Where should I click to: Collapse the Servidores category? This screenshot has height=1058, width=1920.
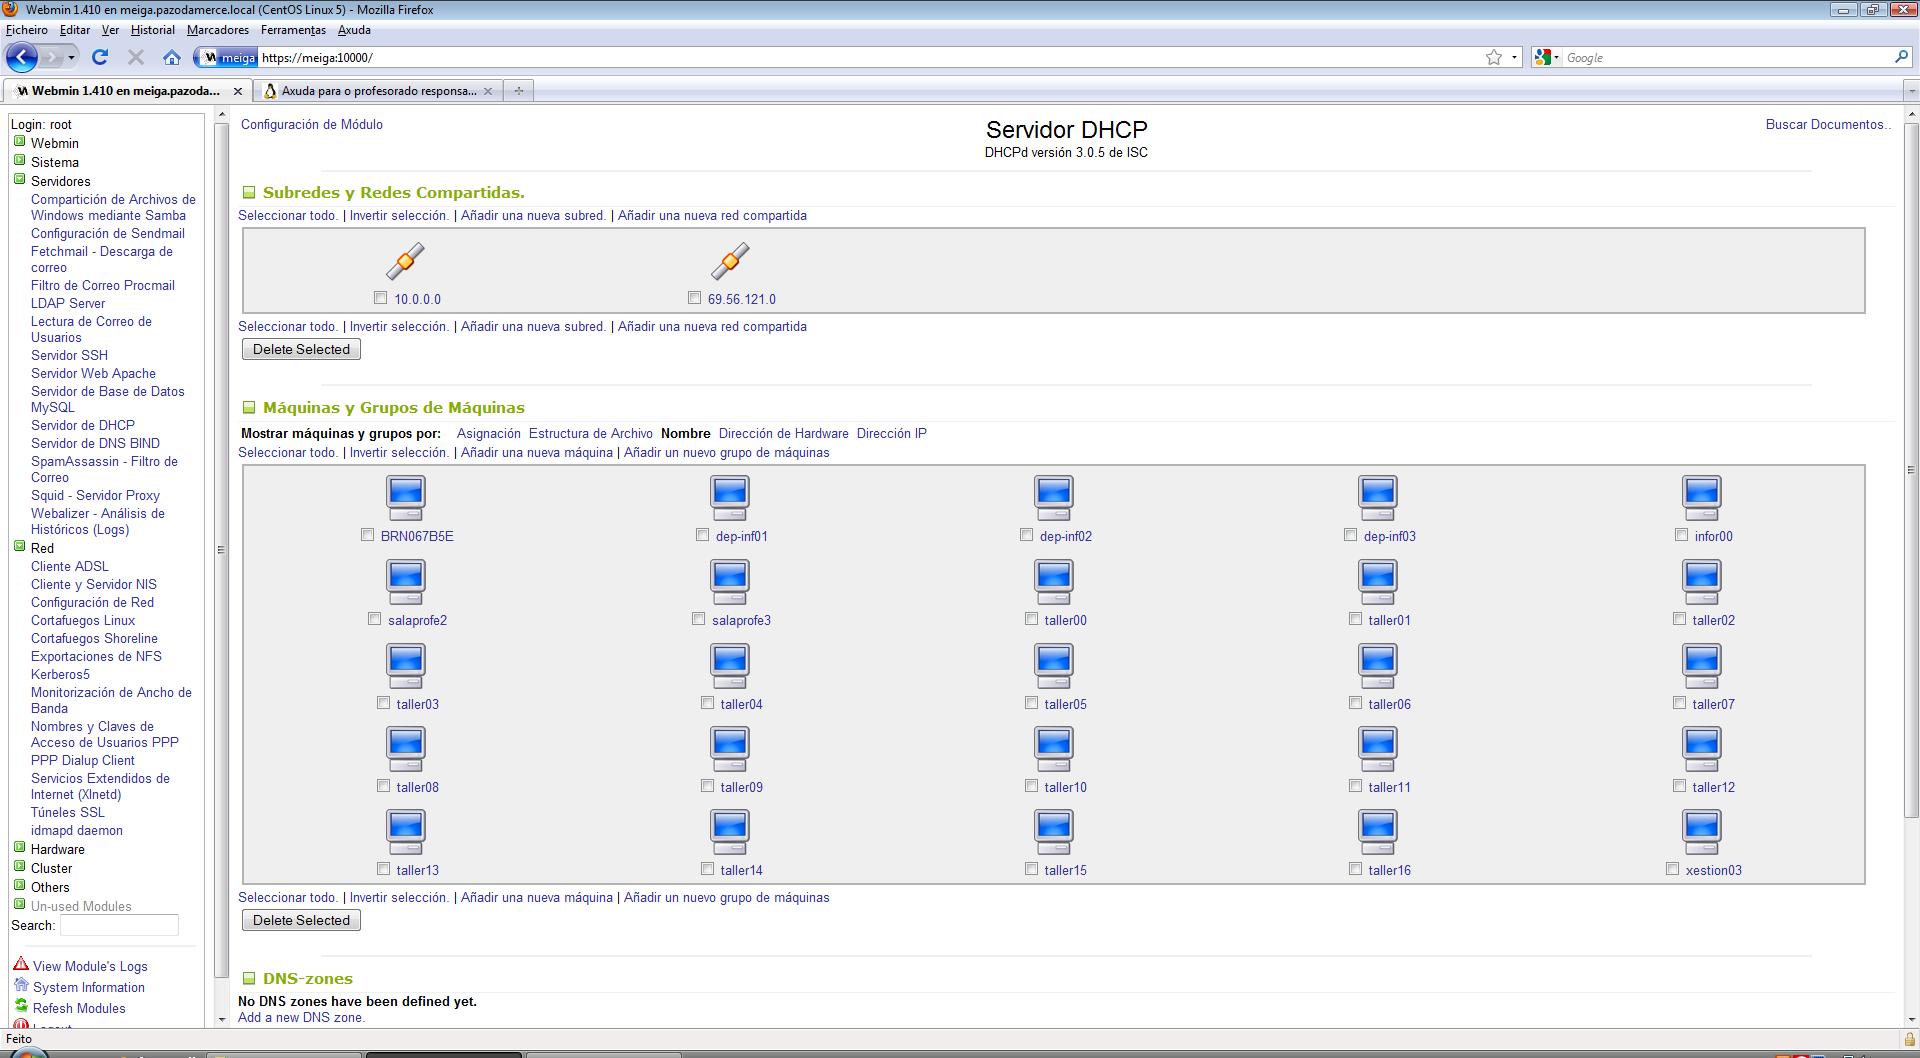click(x=19, y=180)
